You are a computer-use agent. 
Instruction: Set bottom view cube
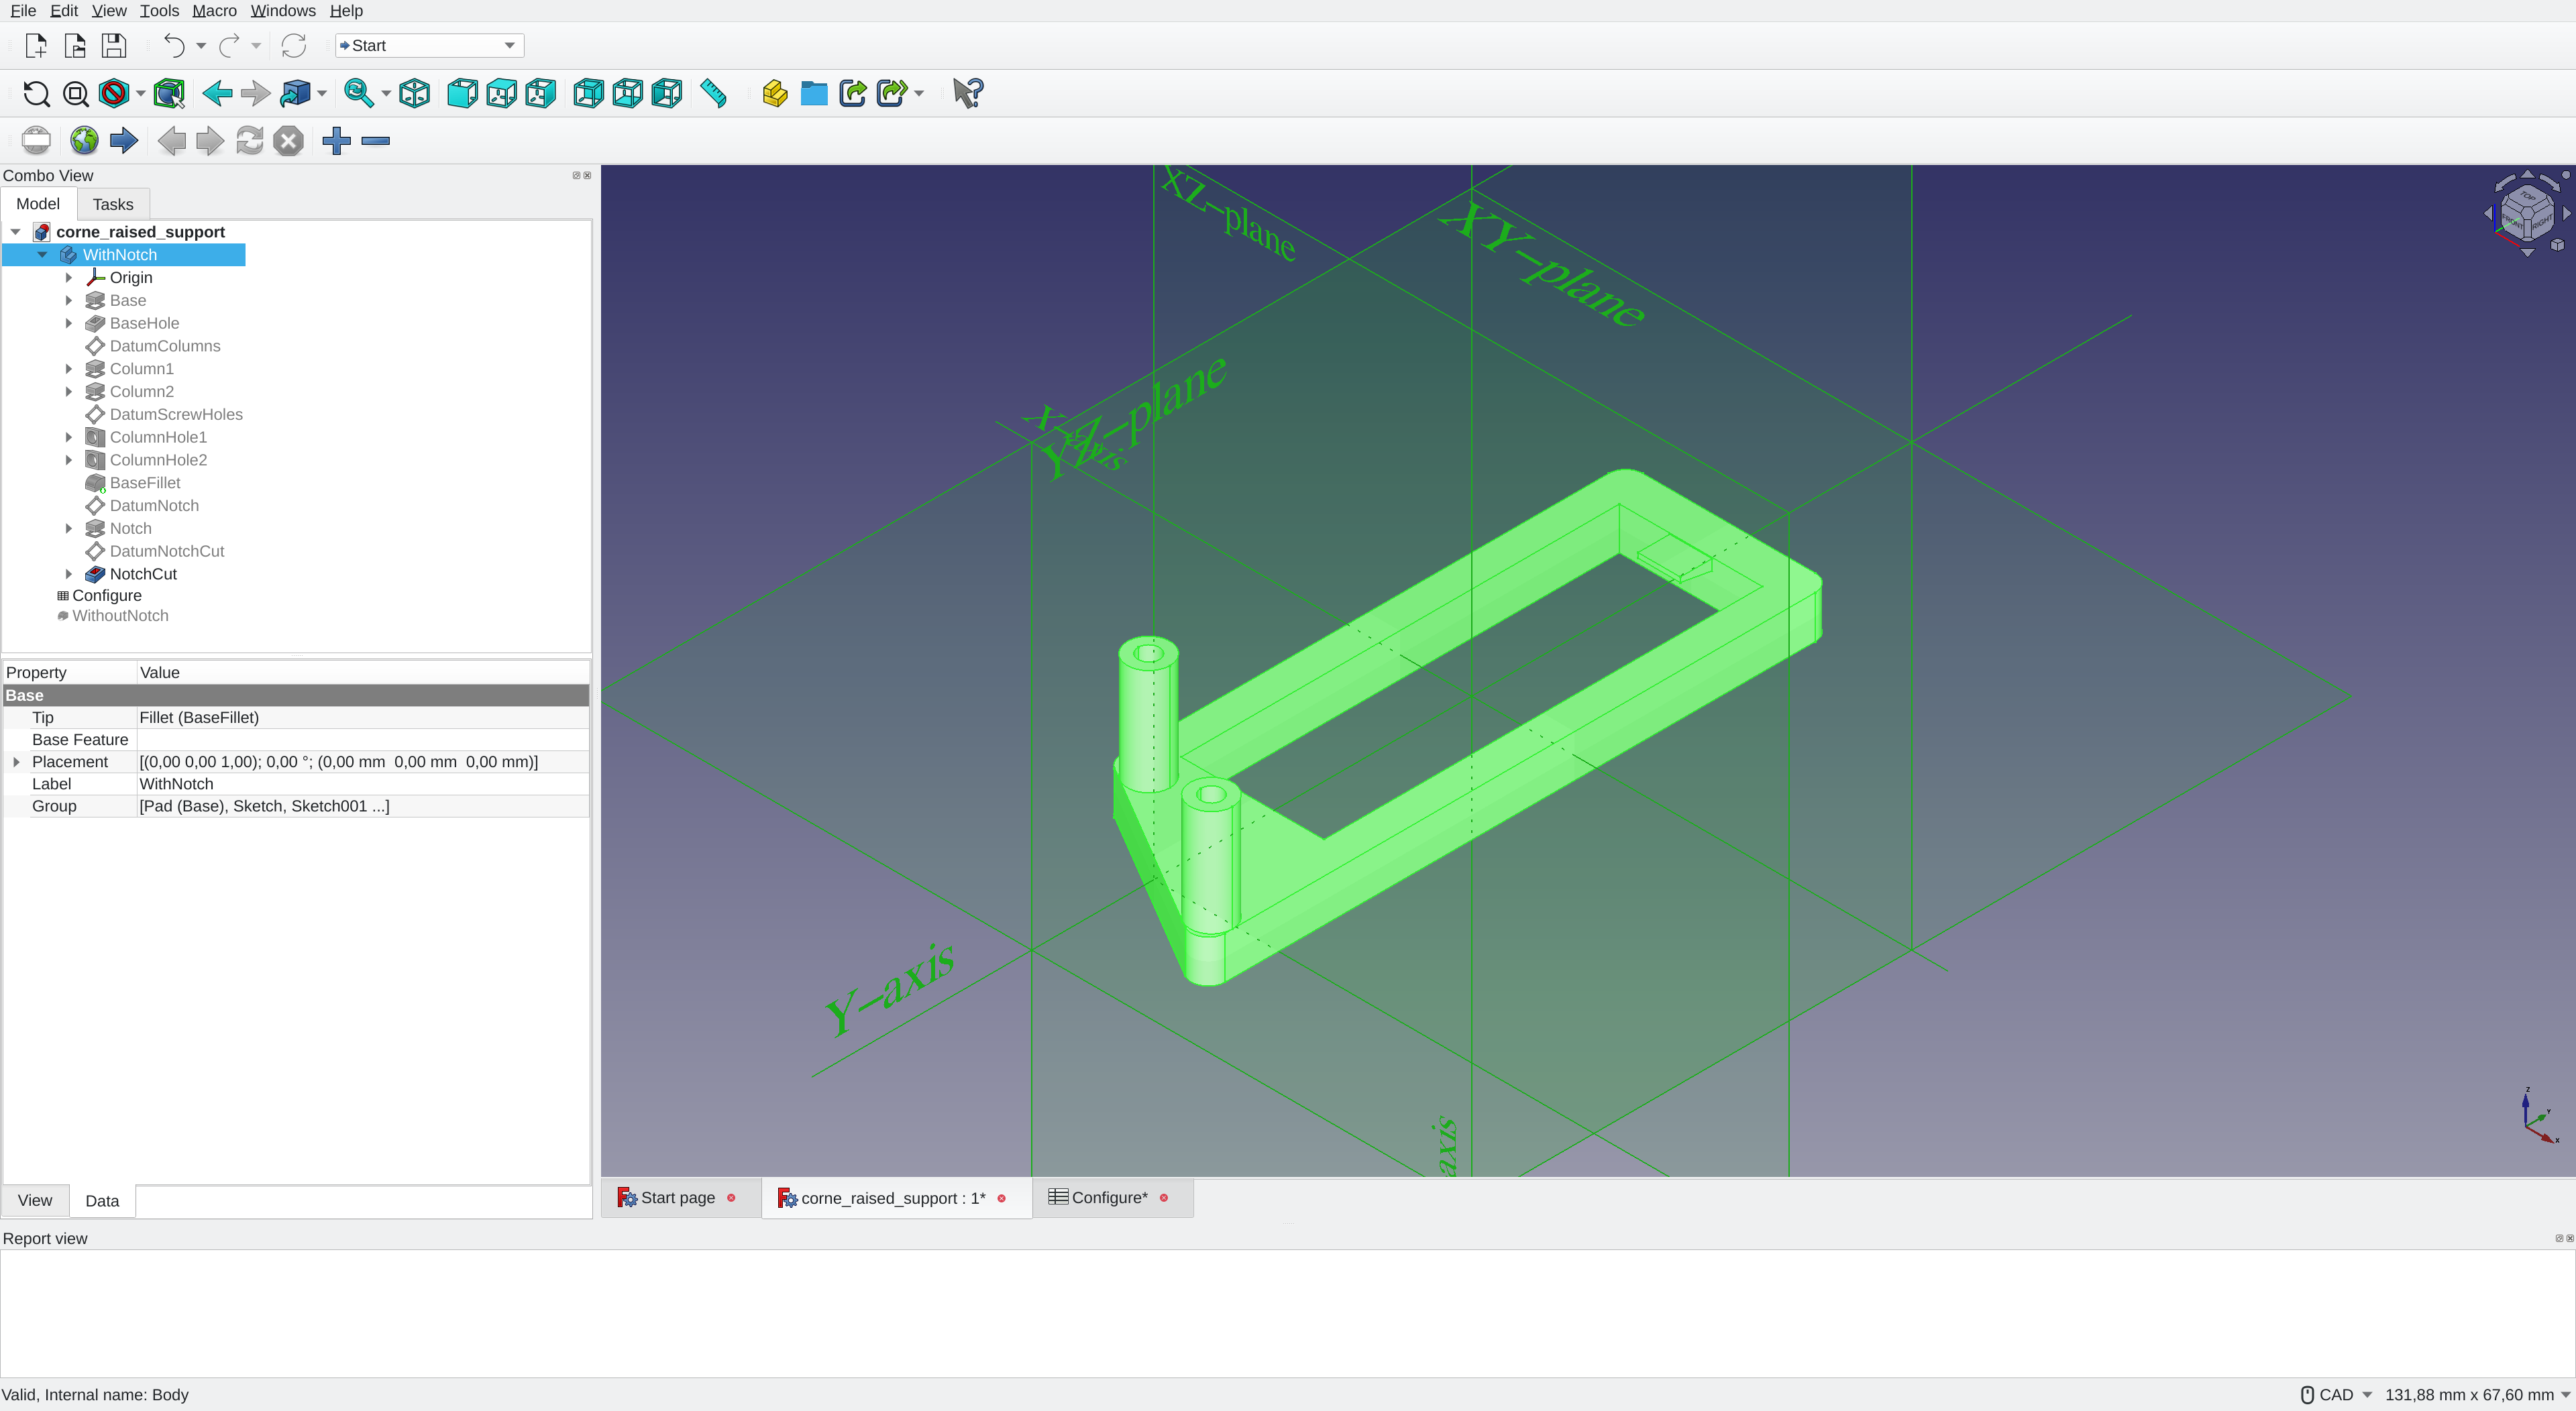(x=627, y=93)
